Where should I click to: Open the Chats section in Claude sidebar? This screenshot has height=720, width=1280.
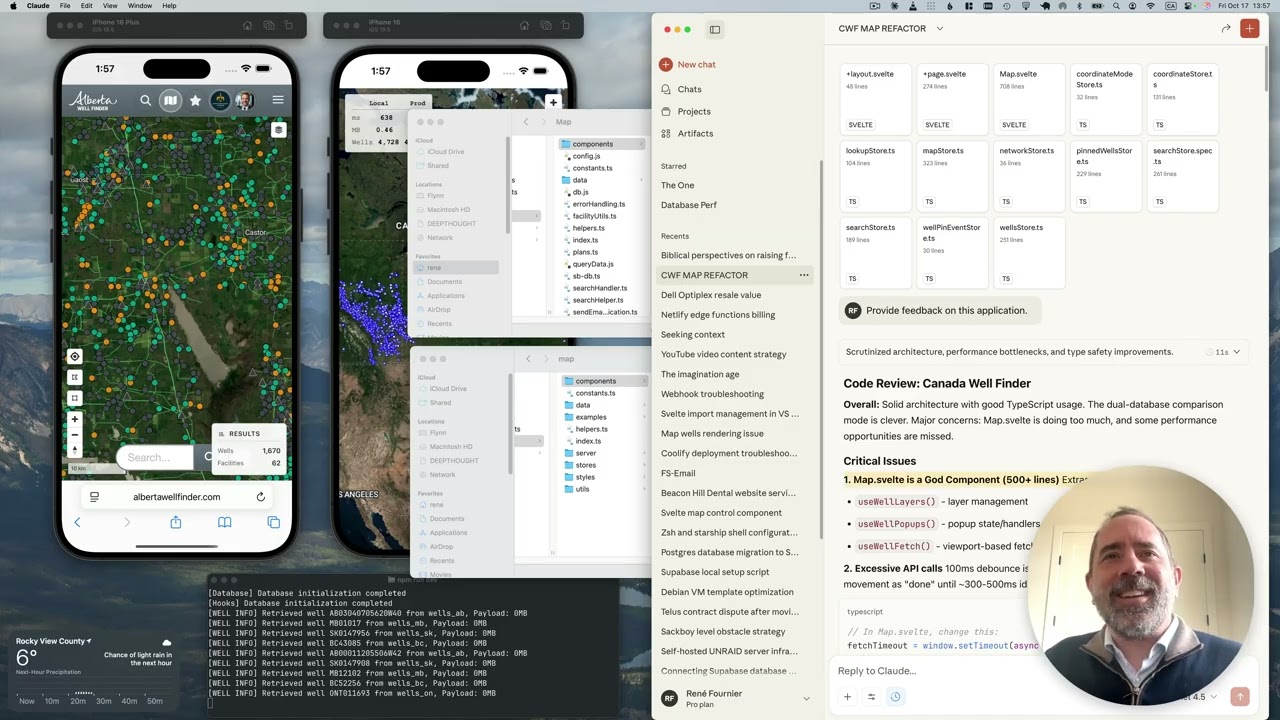[x=689, y=89]
